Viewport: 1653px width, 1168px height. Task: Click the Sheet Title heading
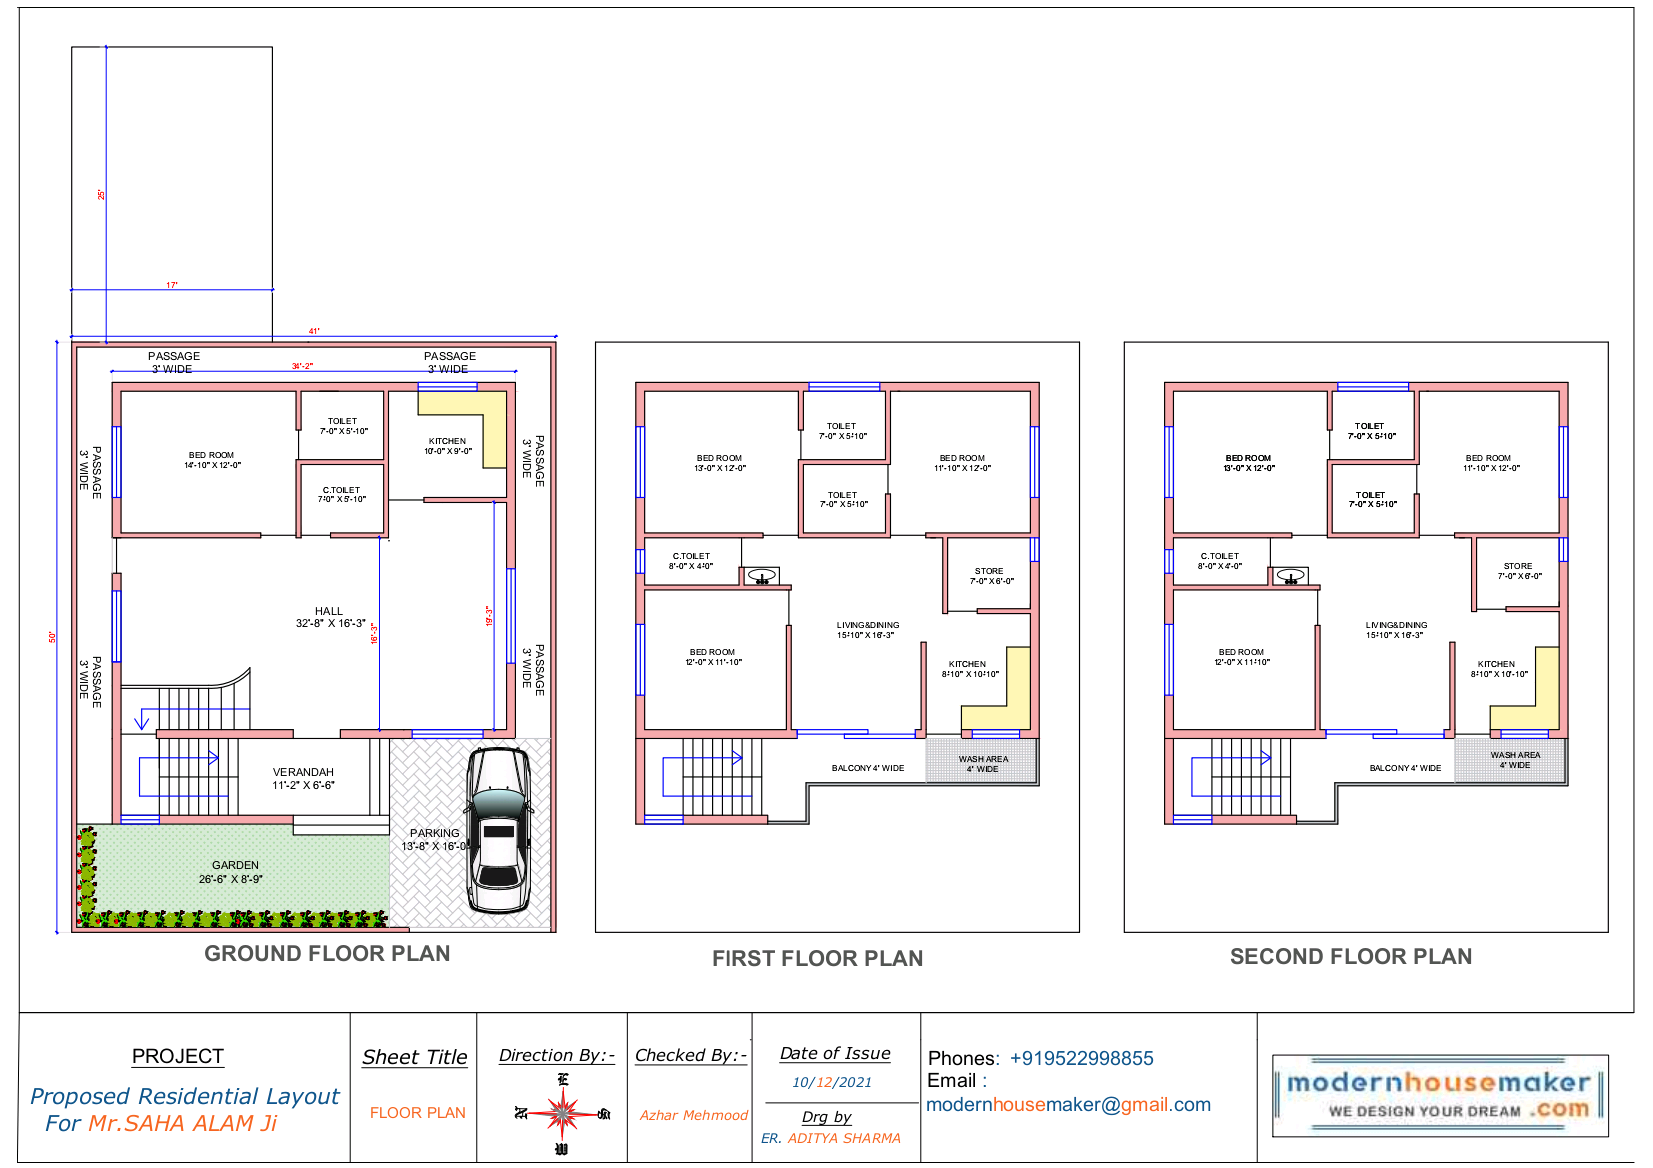(x=415, y=1057)
